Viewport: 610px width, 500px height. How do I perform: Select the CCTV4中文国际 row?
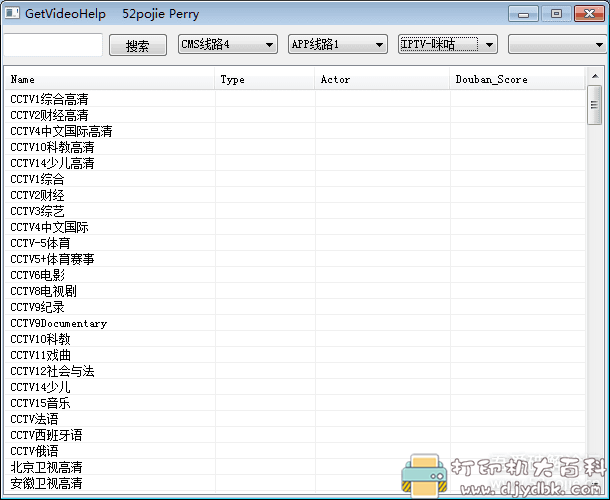click(295, 227)
